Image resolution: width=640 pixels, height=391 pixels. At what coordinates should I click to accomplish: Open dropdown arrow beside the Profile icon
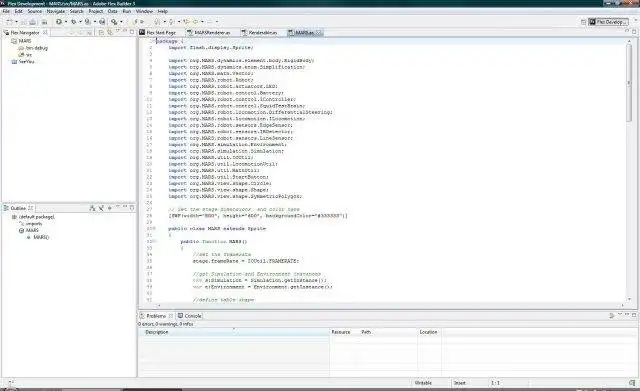click(95, 22)
